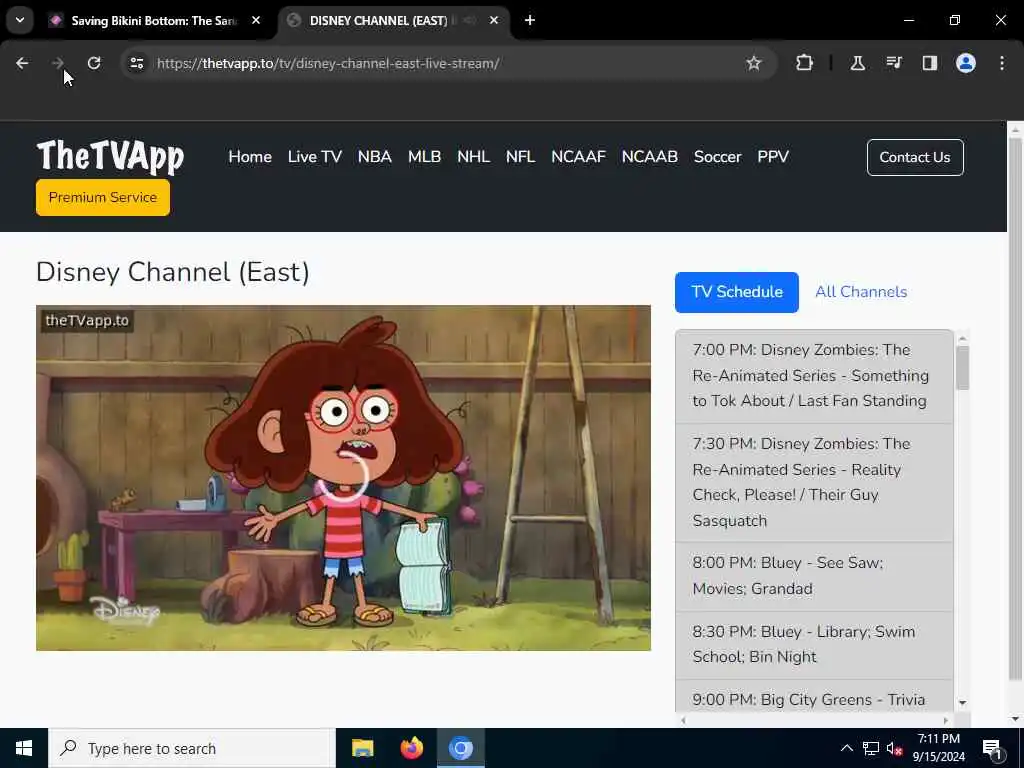Click the forward navigation arrow
This screenshot has width=1024, height=768.
point(57,63)
